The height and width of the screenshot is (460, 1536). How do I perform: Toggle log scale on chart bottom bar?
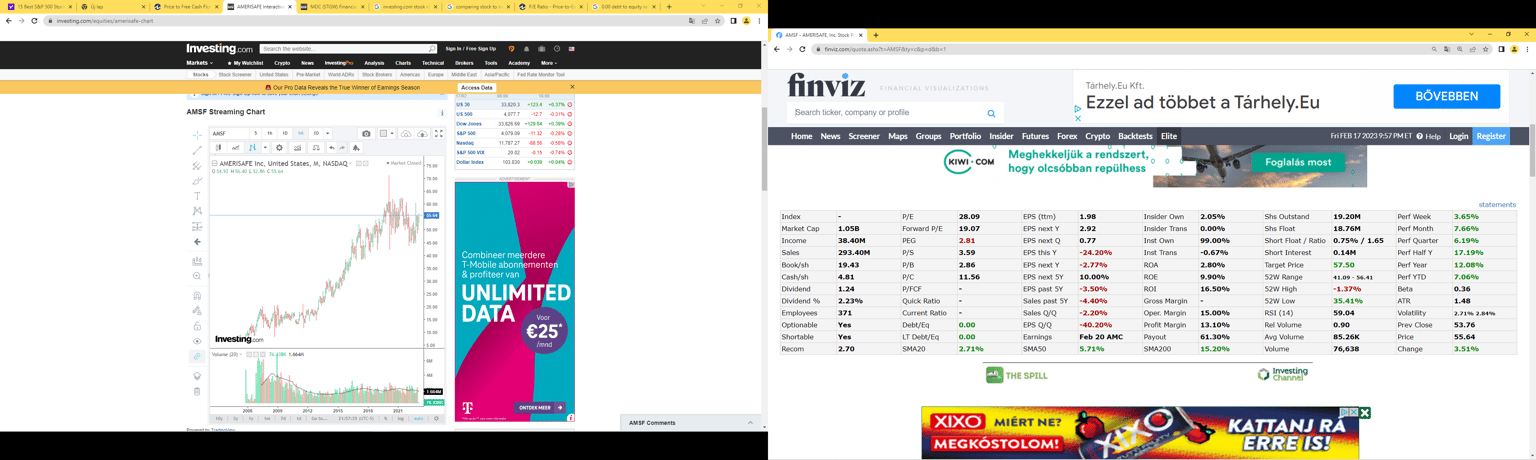coord(401,418)
